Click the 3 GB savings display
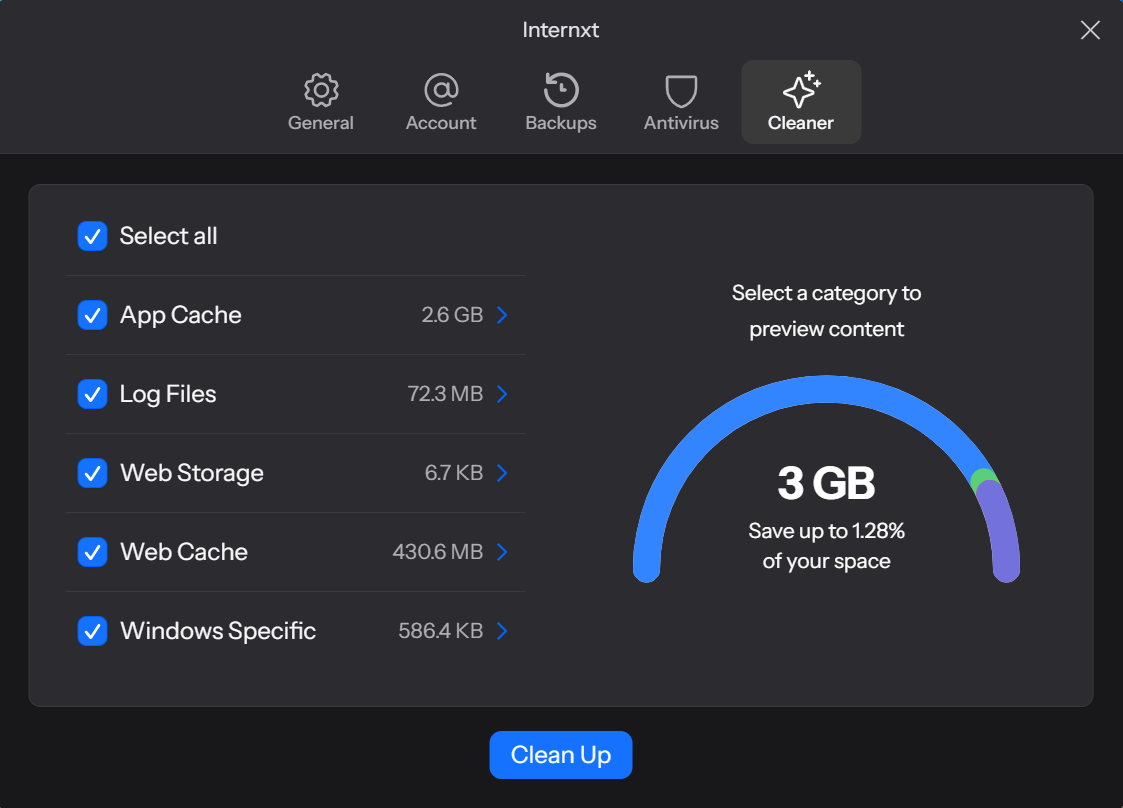This screenshot has width=1123, height=808. coord(826,484)
